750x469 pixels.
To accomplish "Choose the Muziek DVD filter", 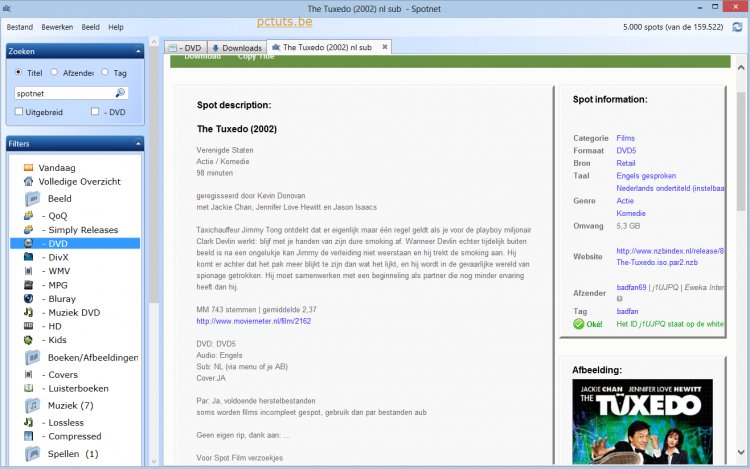I will tap(74, 312).
